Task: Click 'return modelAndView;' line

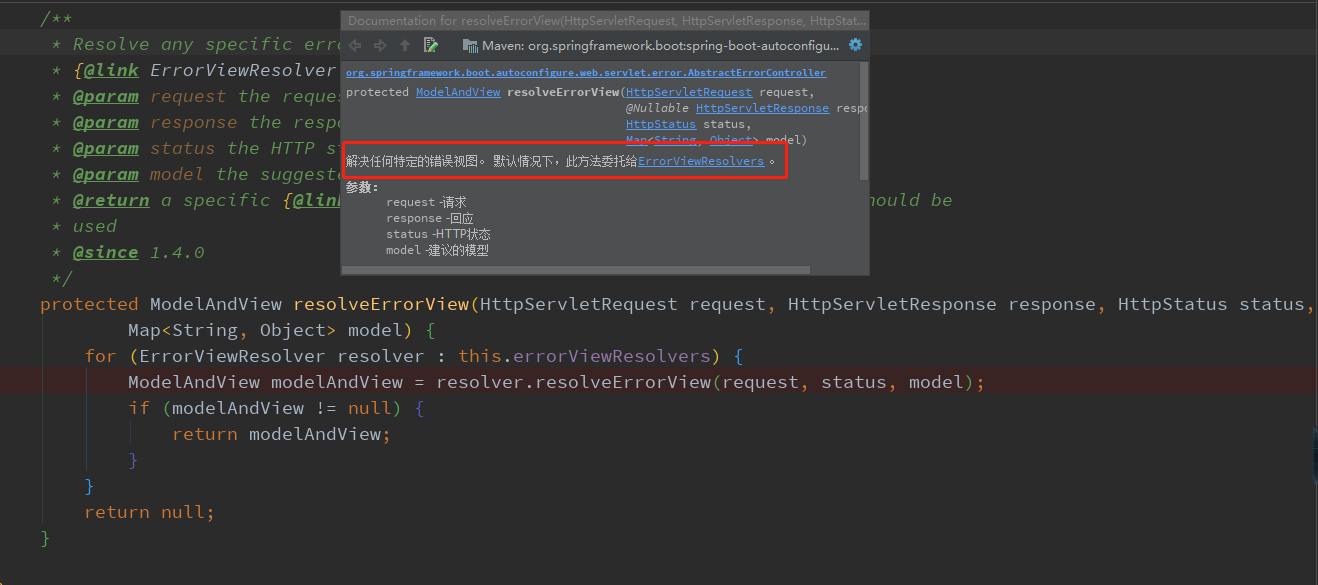Action: [281, 434]
